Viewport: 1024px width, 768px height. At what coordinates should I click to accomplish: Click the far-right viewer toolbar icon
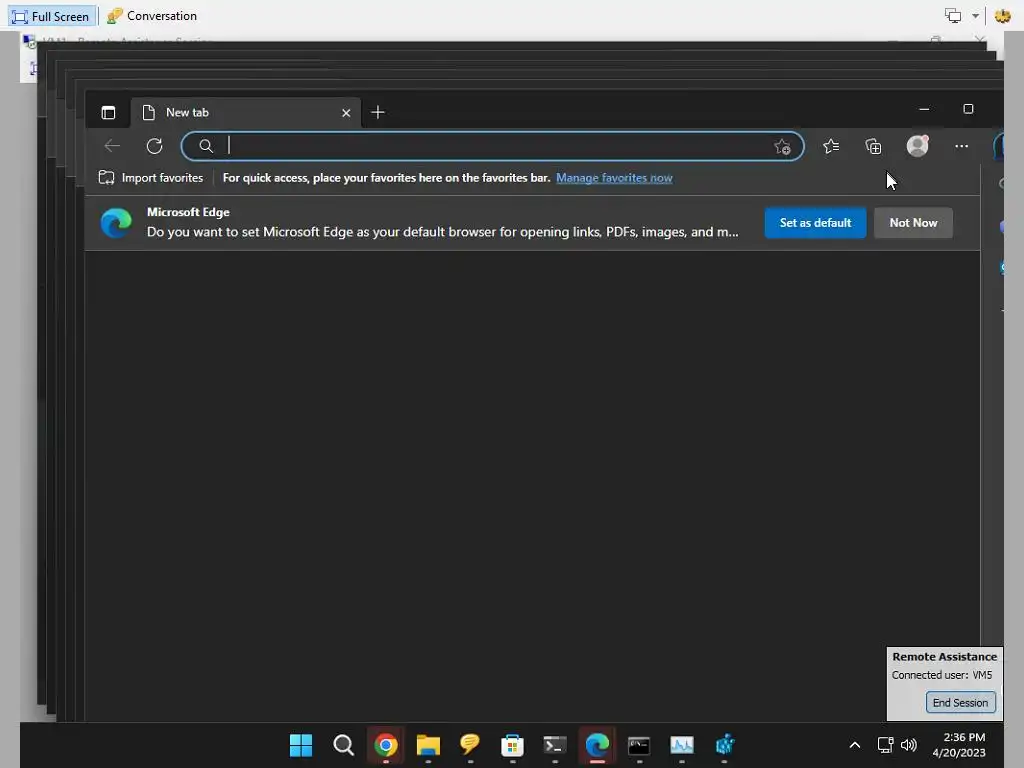click(x=1002, y=16)
